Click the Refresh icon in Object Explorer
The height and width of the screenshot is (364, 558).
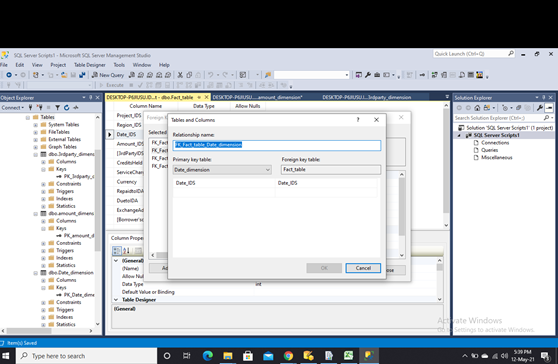click(67, 107)
